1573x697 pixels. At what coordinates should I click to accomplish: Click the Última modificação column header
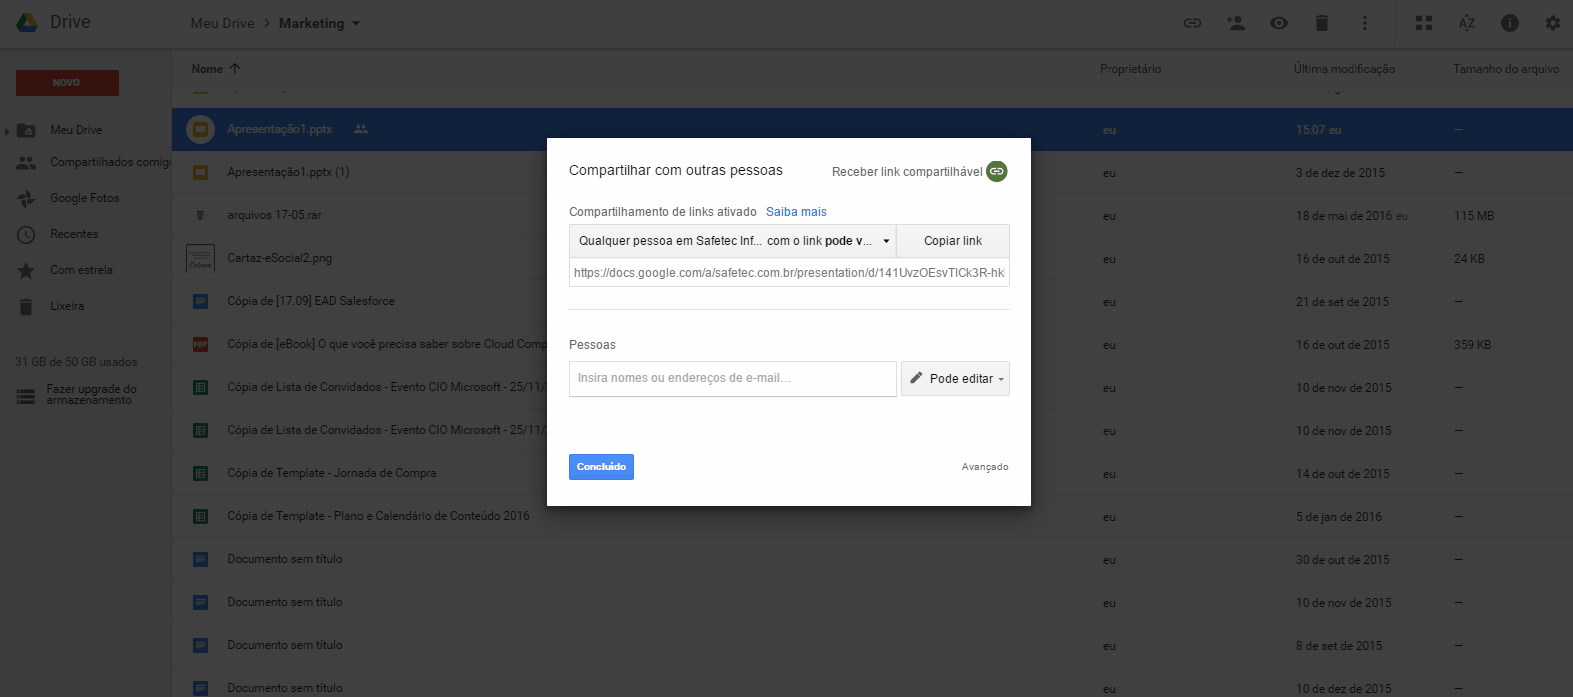[1344, 69]
